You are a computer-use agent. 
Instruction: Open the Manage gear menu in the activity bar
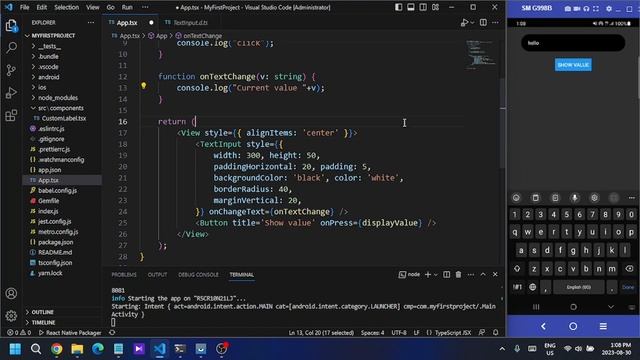tap(11, 316)
